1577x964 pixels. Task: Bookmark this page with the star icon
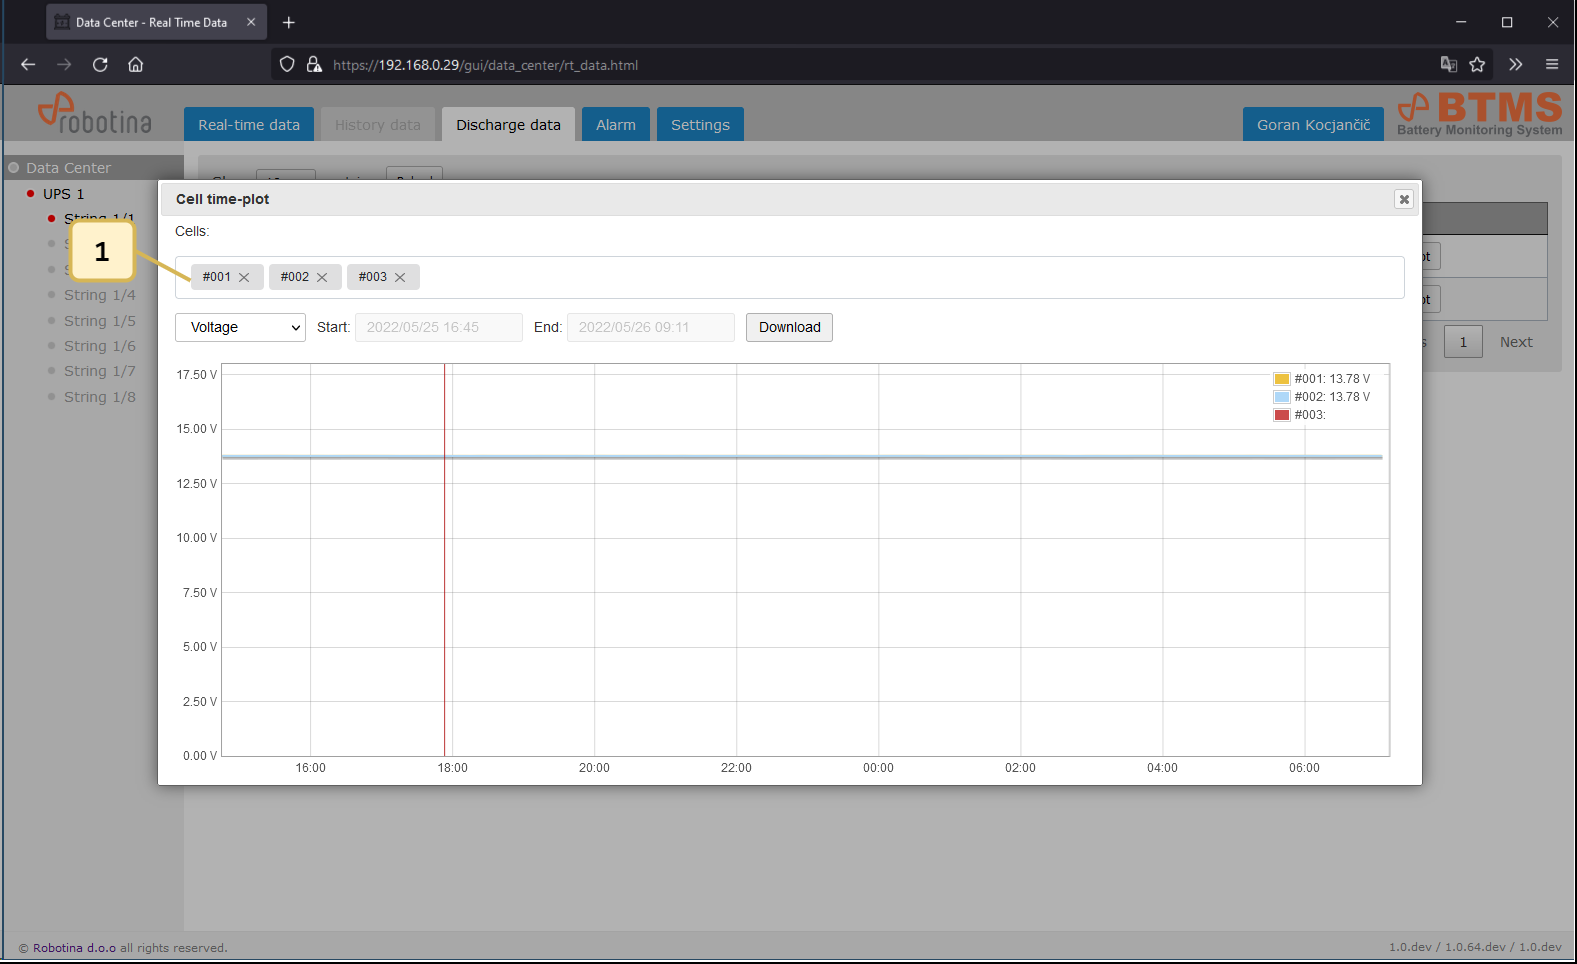[x=1477, y=65]
